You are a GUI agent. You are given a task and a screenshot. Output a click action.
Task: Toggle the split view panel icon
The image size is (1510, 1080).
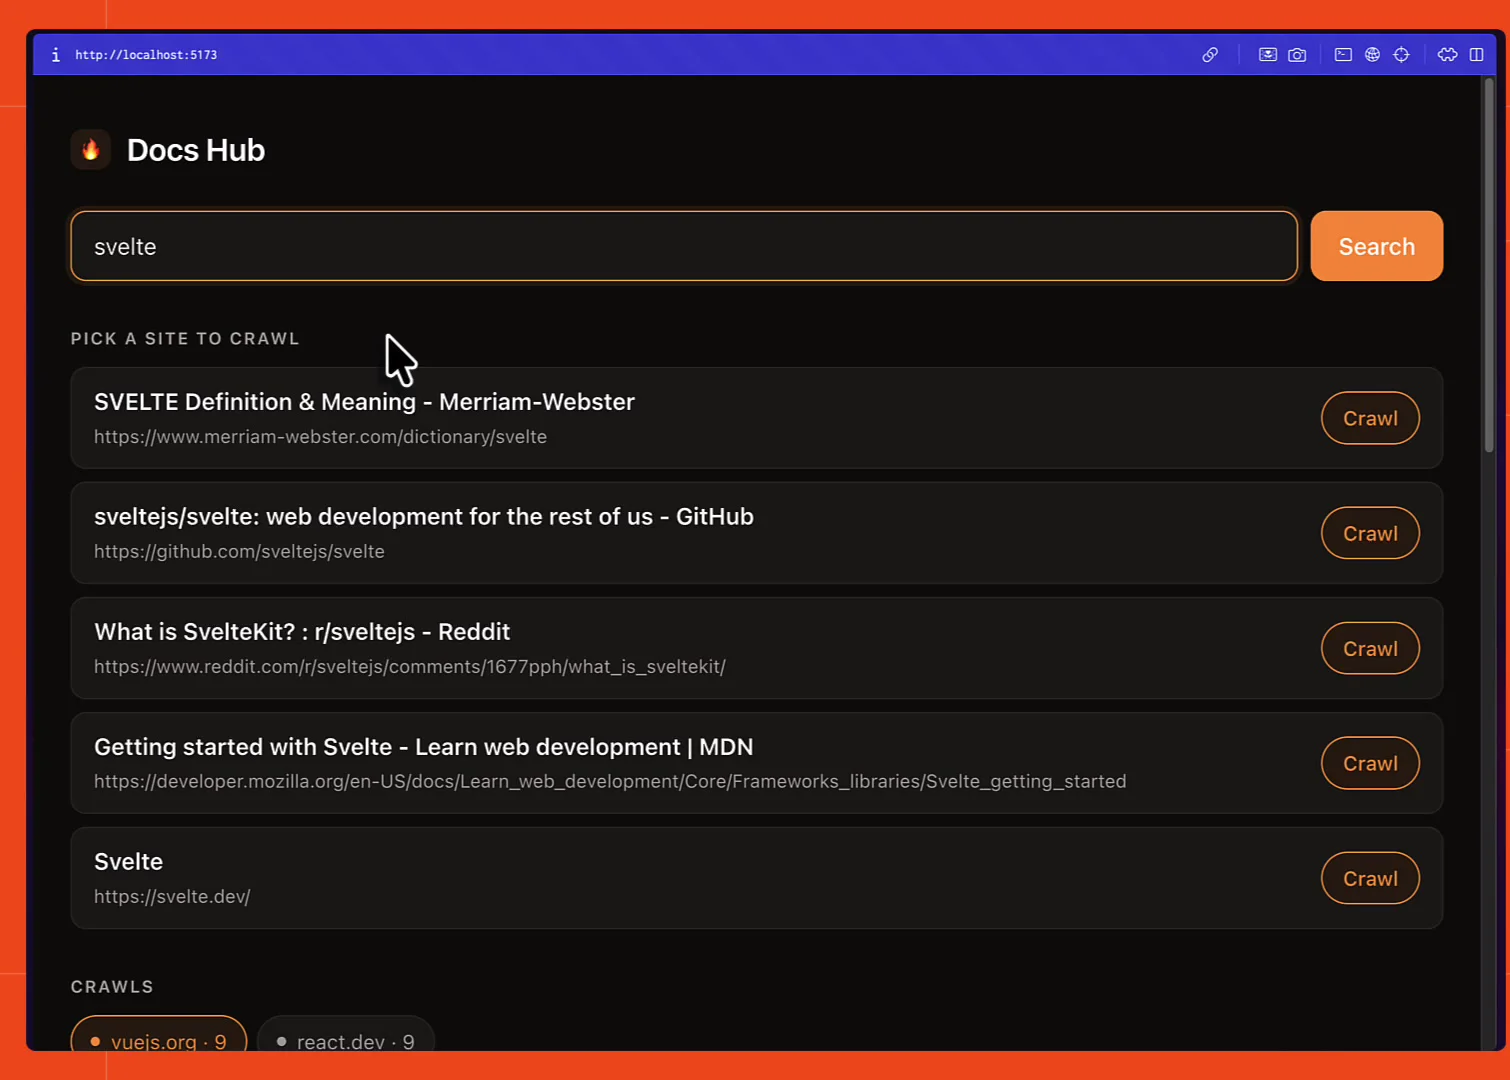(x=1476, y=55)
